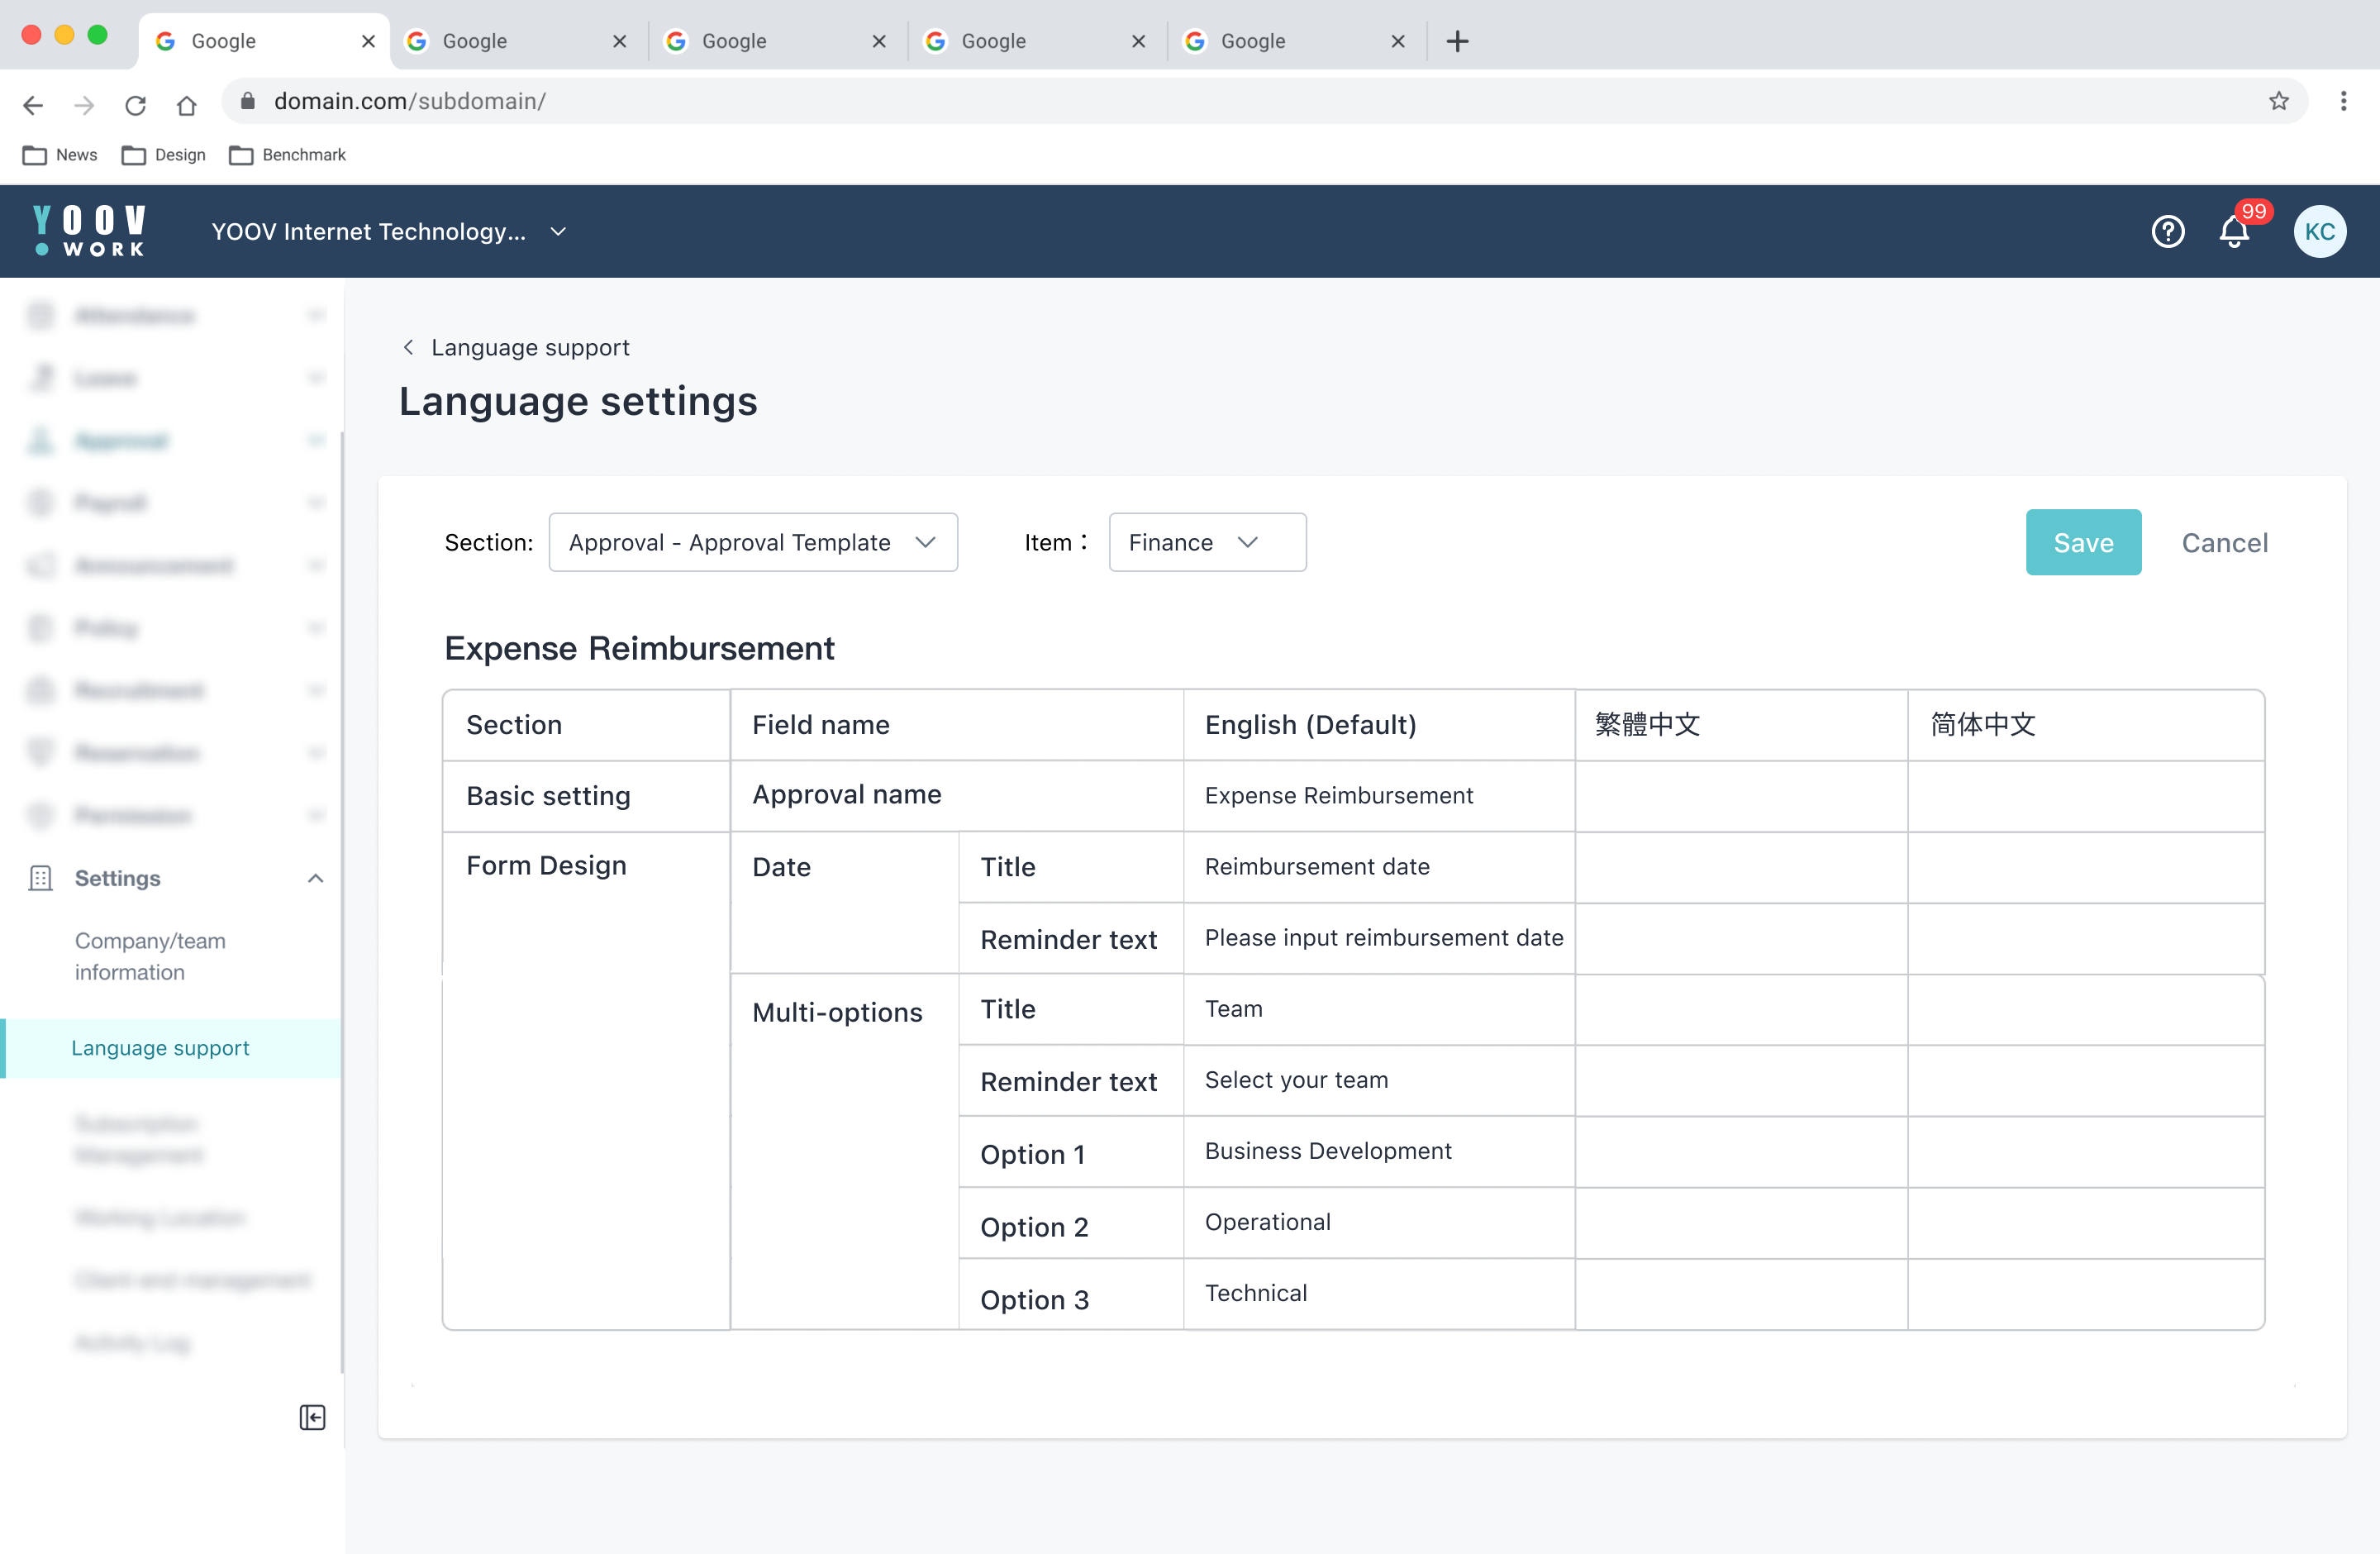This screenshot has height=1554, width=2380.
Task: Edit 繁體中文 cell for Operational row
Action: click(1741, 1223)
